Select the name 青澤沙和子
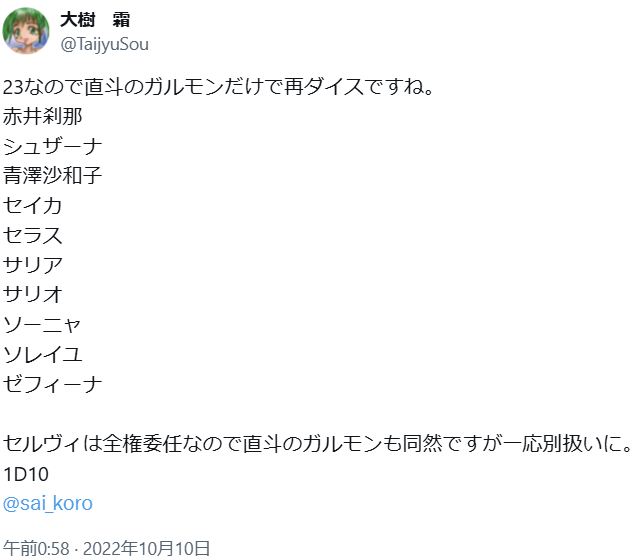 52,176
